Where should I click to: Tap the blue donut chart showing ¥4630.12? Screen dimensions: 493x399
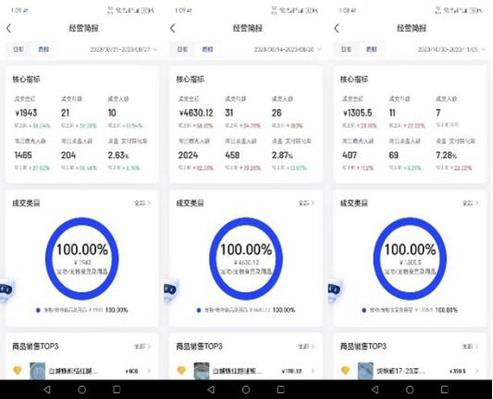coord(246,258)
